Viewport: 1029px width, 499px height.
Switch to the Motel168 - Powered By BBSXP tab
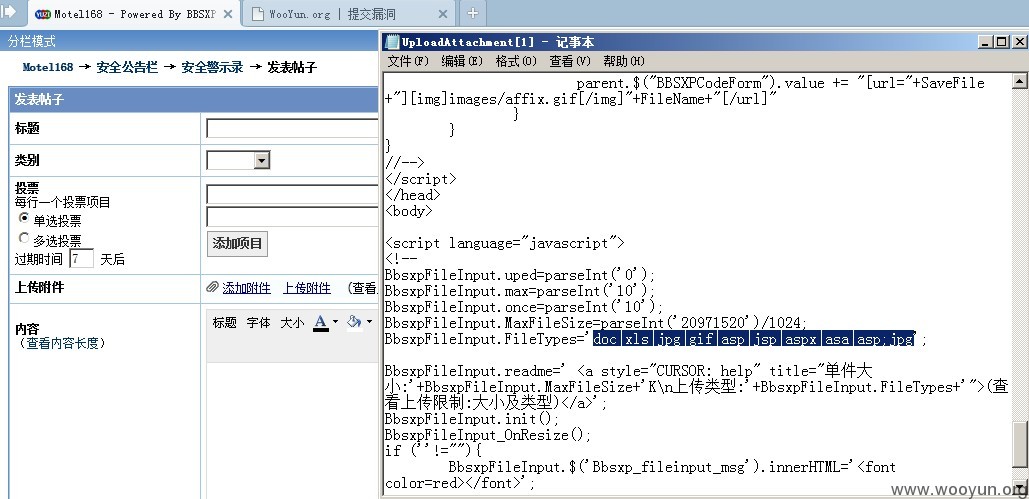(x=134, y=14)
